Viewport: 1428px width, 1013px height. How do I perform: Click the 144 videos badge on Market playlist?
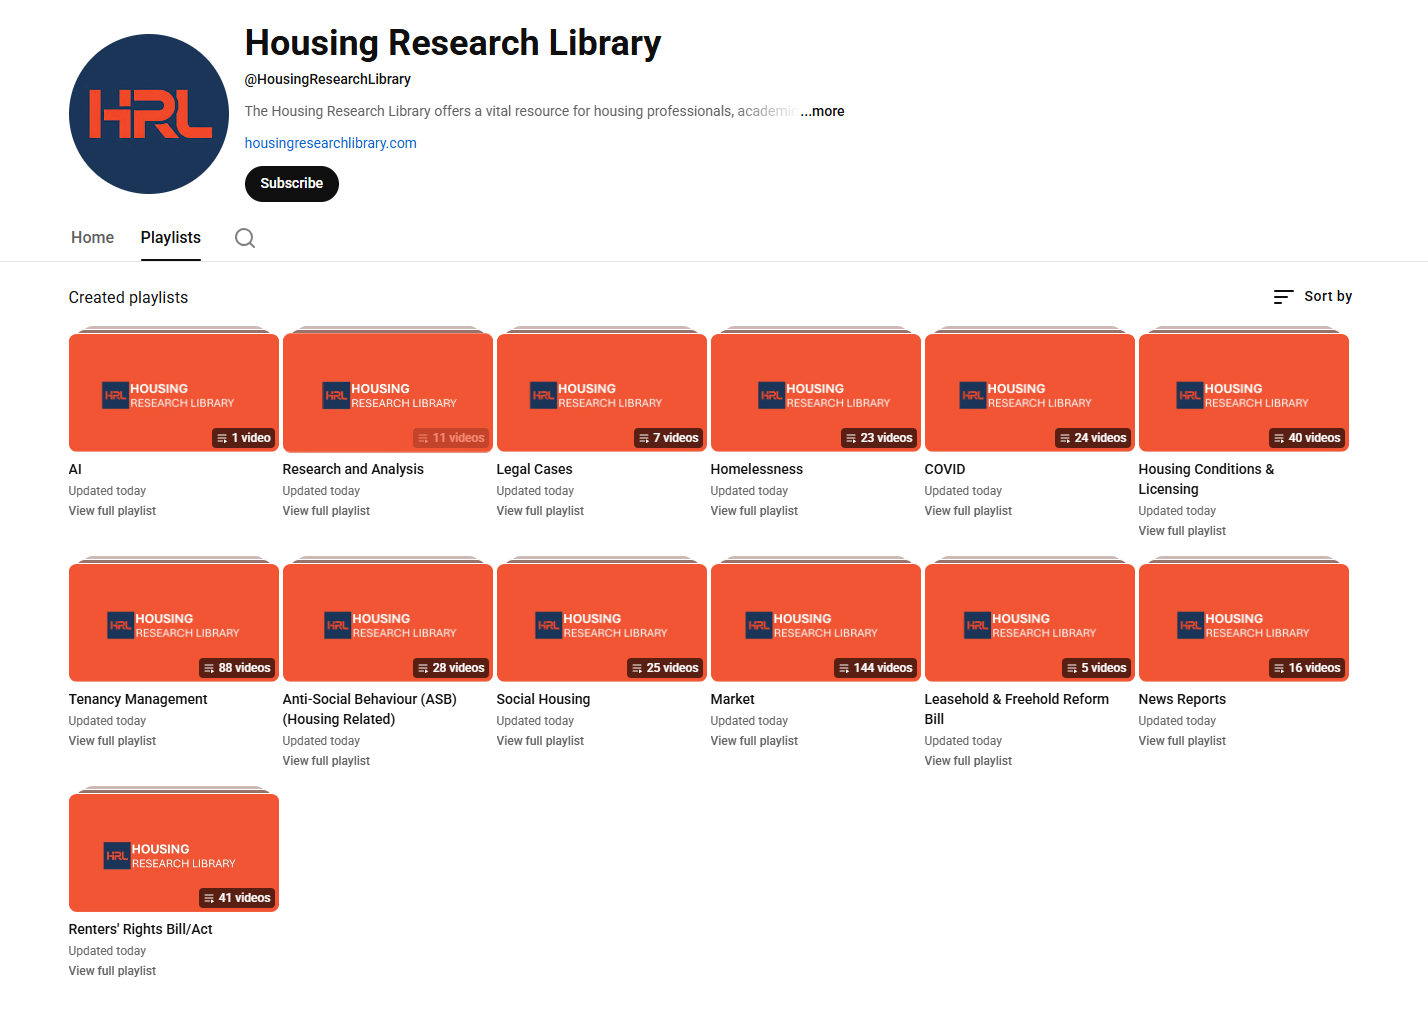875,668
